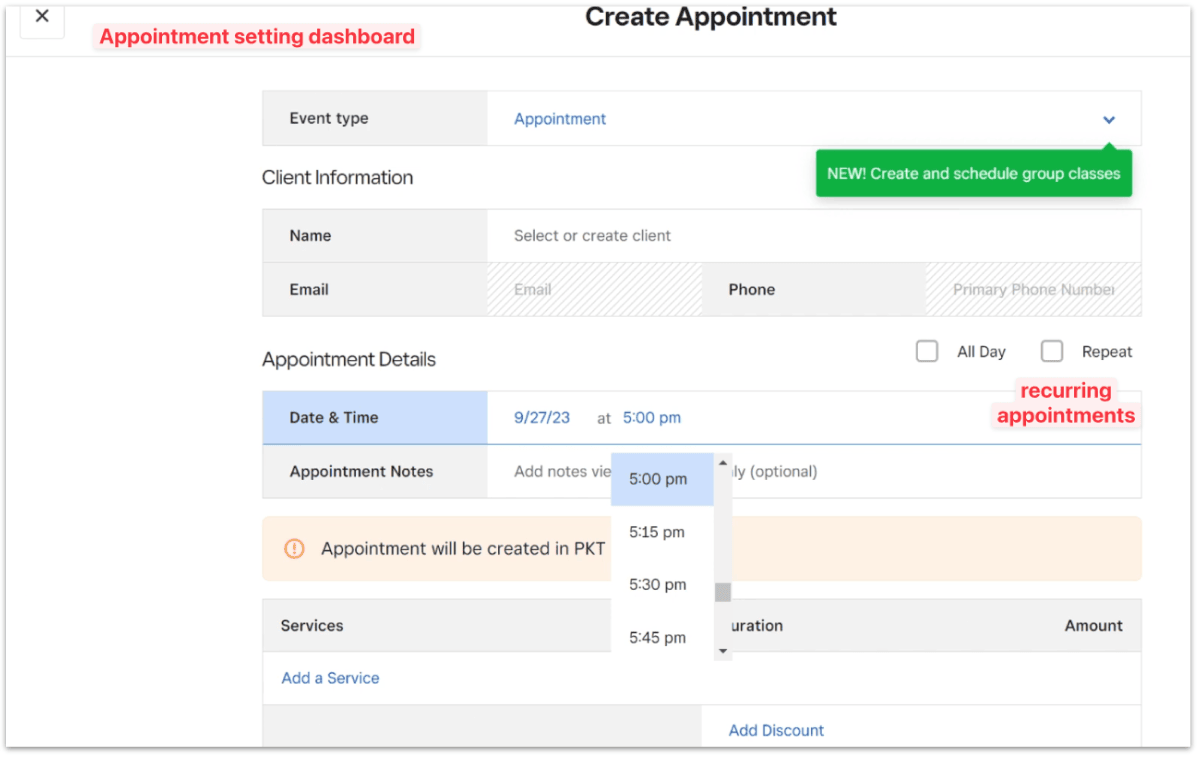Click Add a Service

pos(329,678)
